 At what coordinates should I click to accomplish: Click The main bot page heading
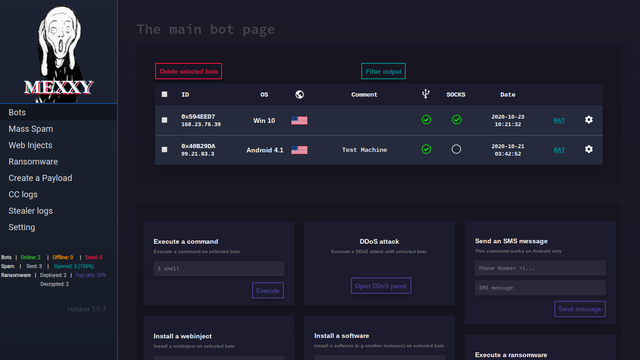(x=206, y=29)
